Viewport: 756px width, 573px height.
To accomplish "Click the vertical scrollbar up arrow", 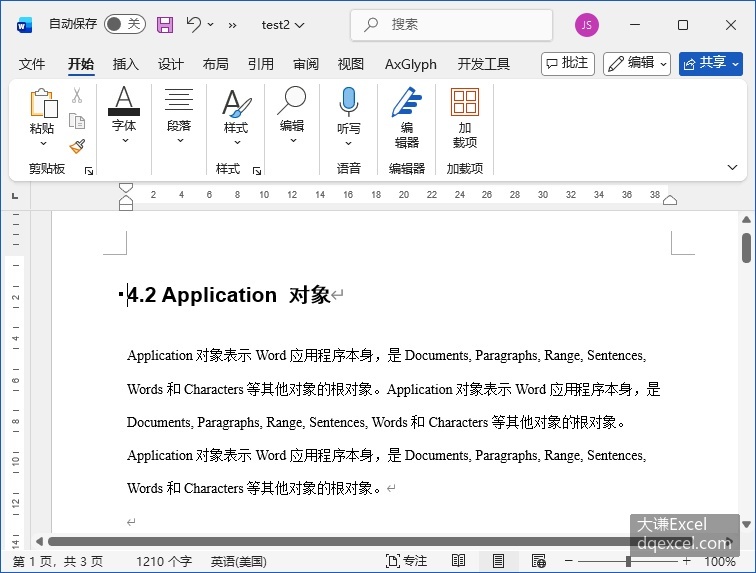I will 746,220.
